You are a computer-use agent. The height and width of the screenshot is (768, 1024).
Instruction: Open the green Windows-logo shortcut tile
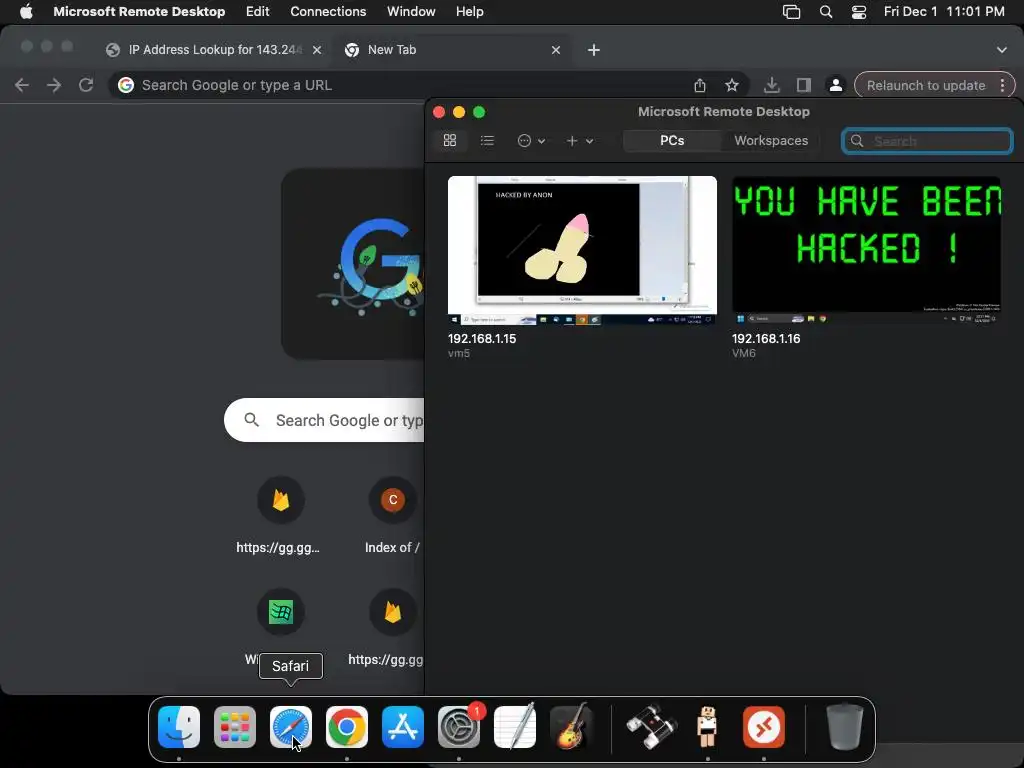pos(281,612)
